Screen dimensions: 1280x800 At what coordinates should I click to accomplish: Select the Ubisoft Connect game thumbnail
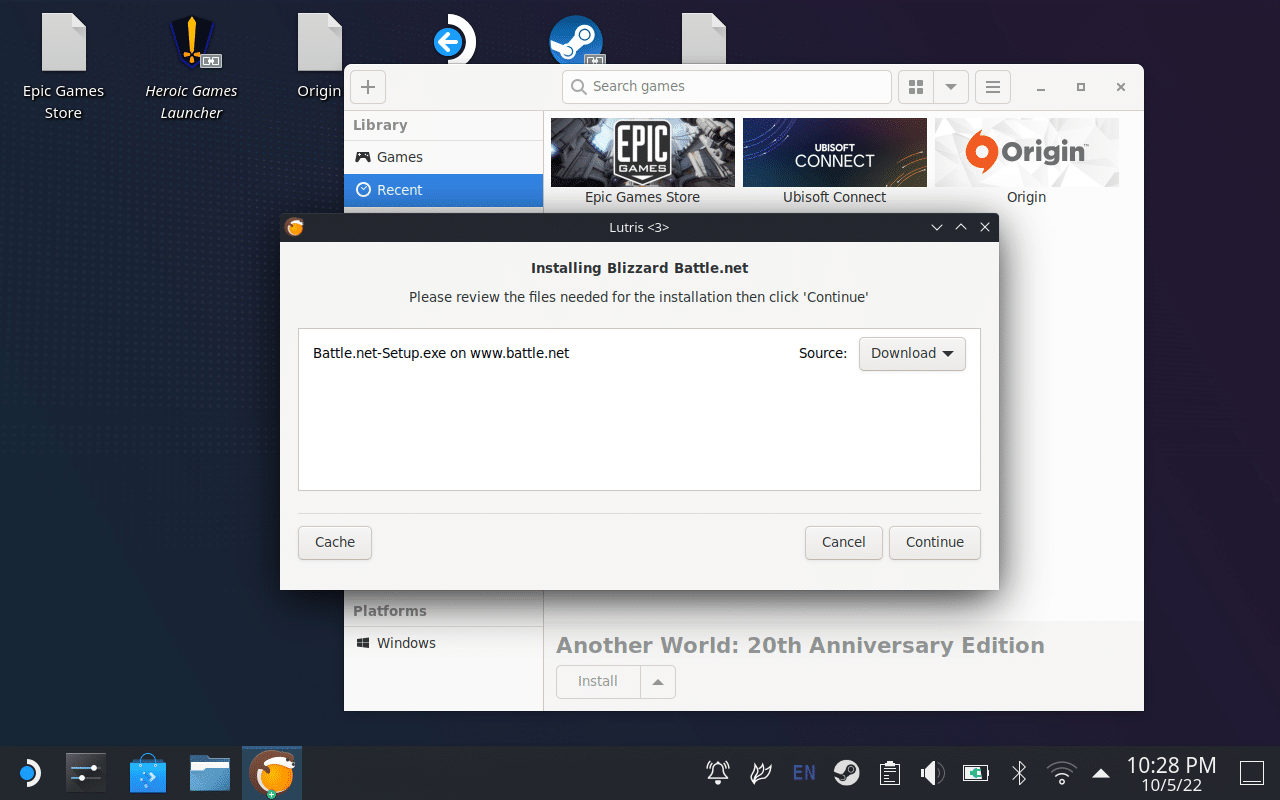(834, 153)
